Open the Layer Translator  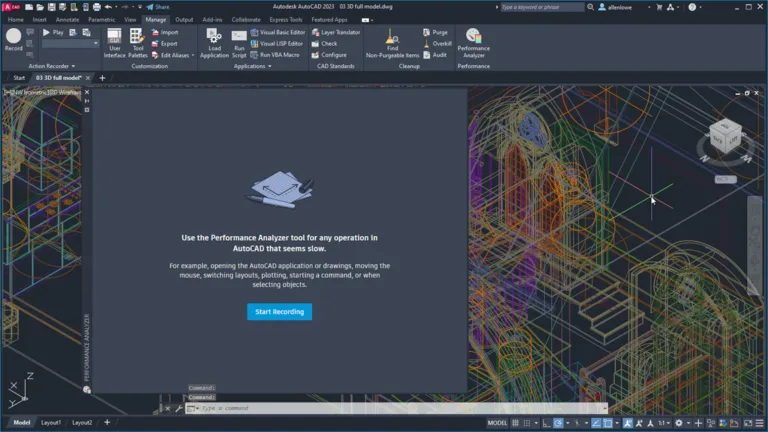coord(335,32)
